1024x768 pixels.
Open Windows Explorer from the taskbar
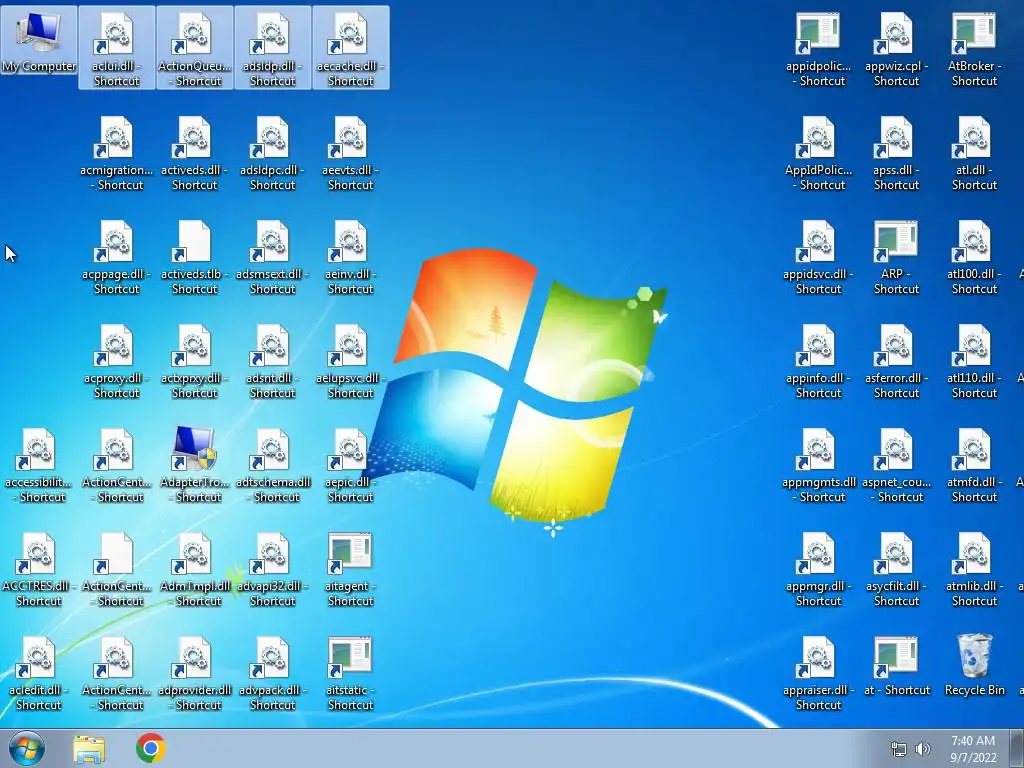coord(89,749)
